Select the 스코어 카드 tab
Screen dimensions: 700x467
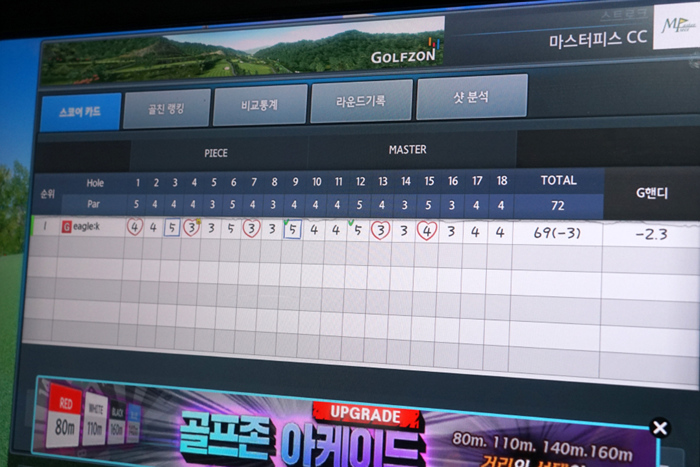click(81, 112)
